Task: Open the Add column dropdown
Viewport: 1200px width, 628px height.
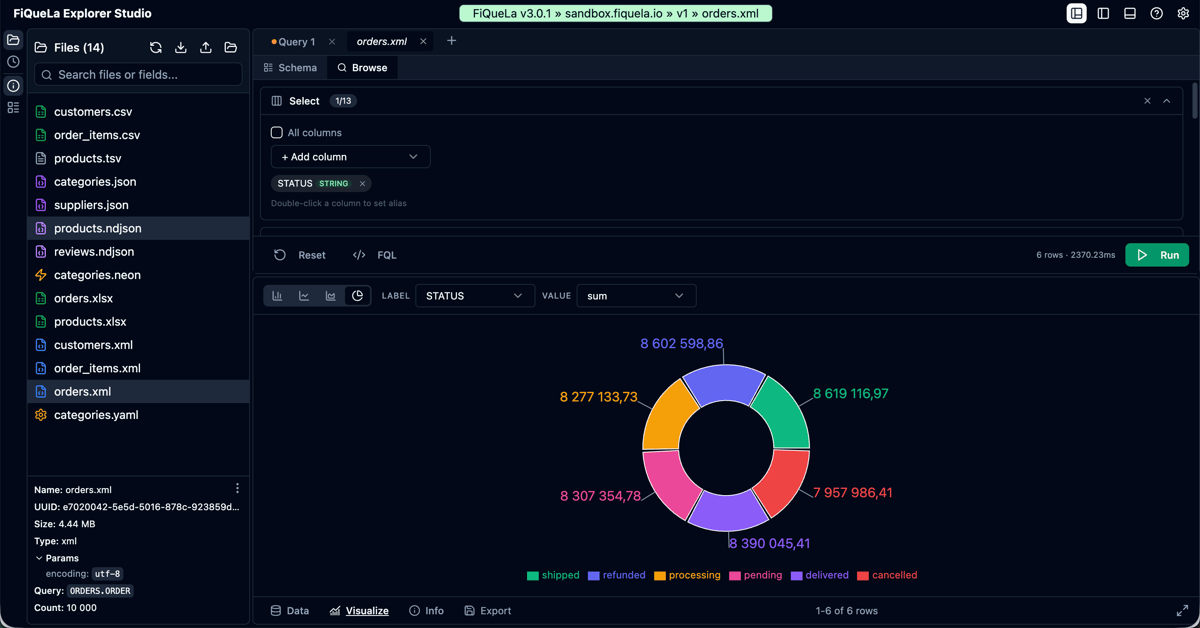Action: [x=350, y=157]
